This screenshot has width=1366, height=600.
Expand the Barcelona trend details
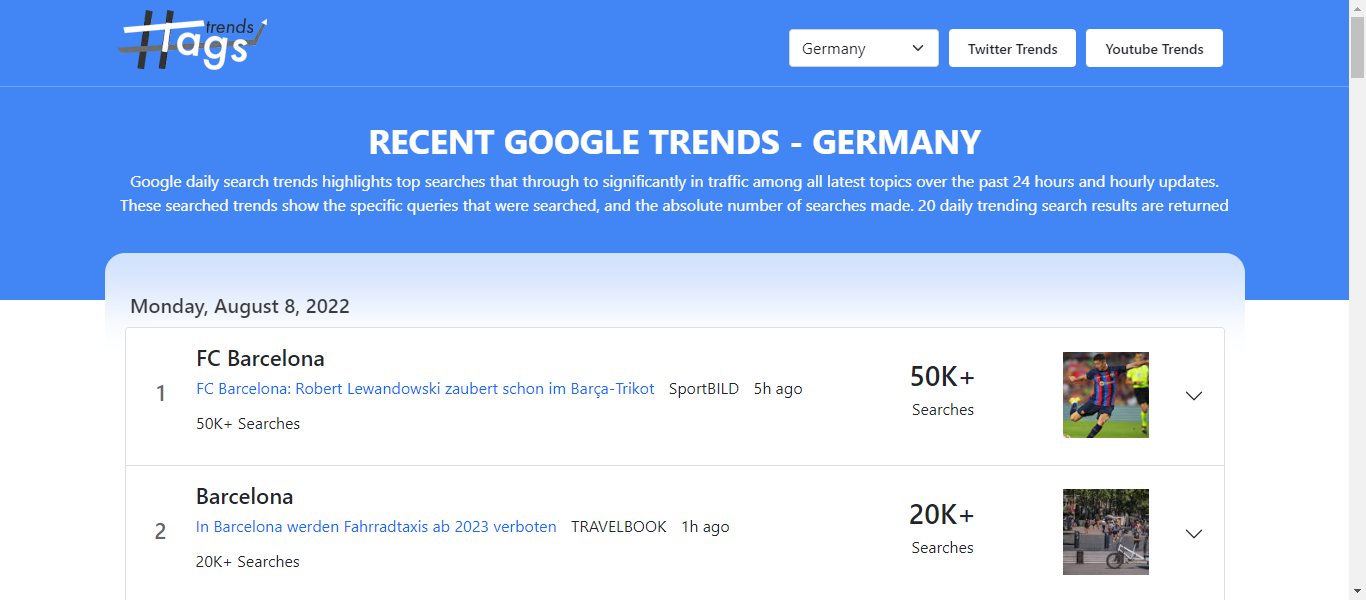pos(1194,534)
